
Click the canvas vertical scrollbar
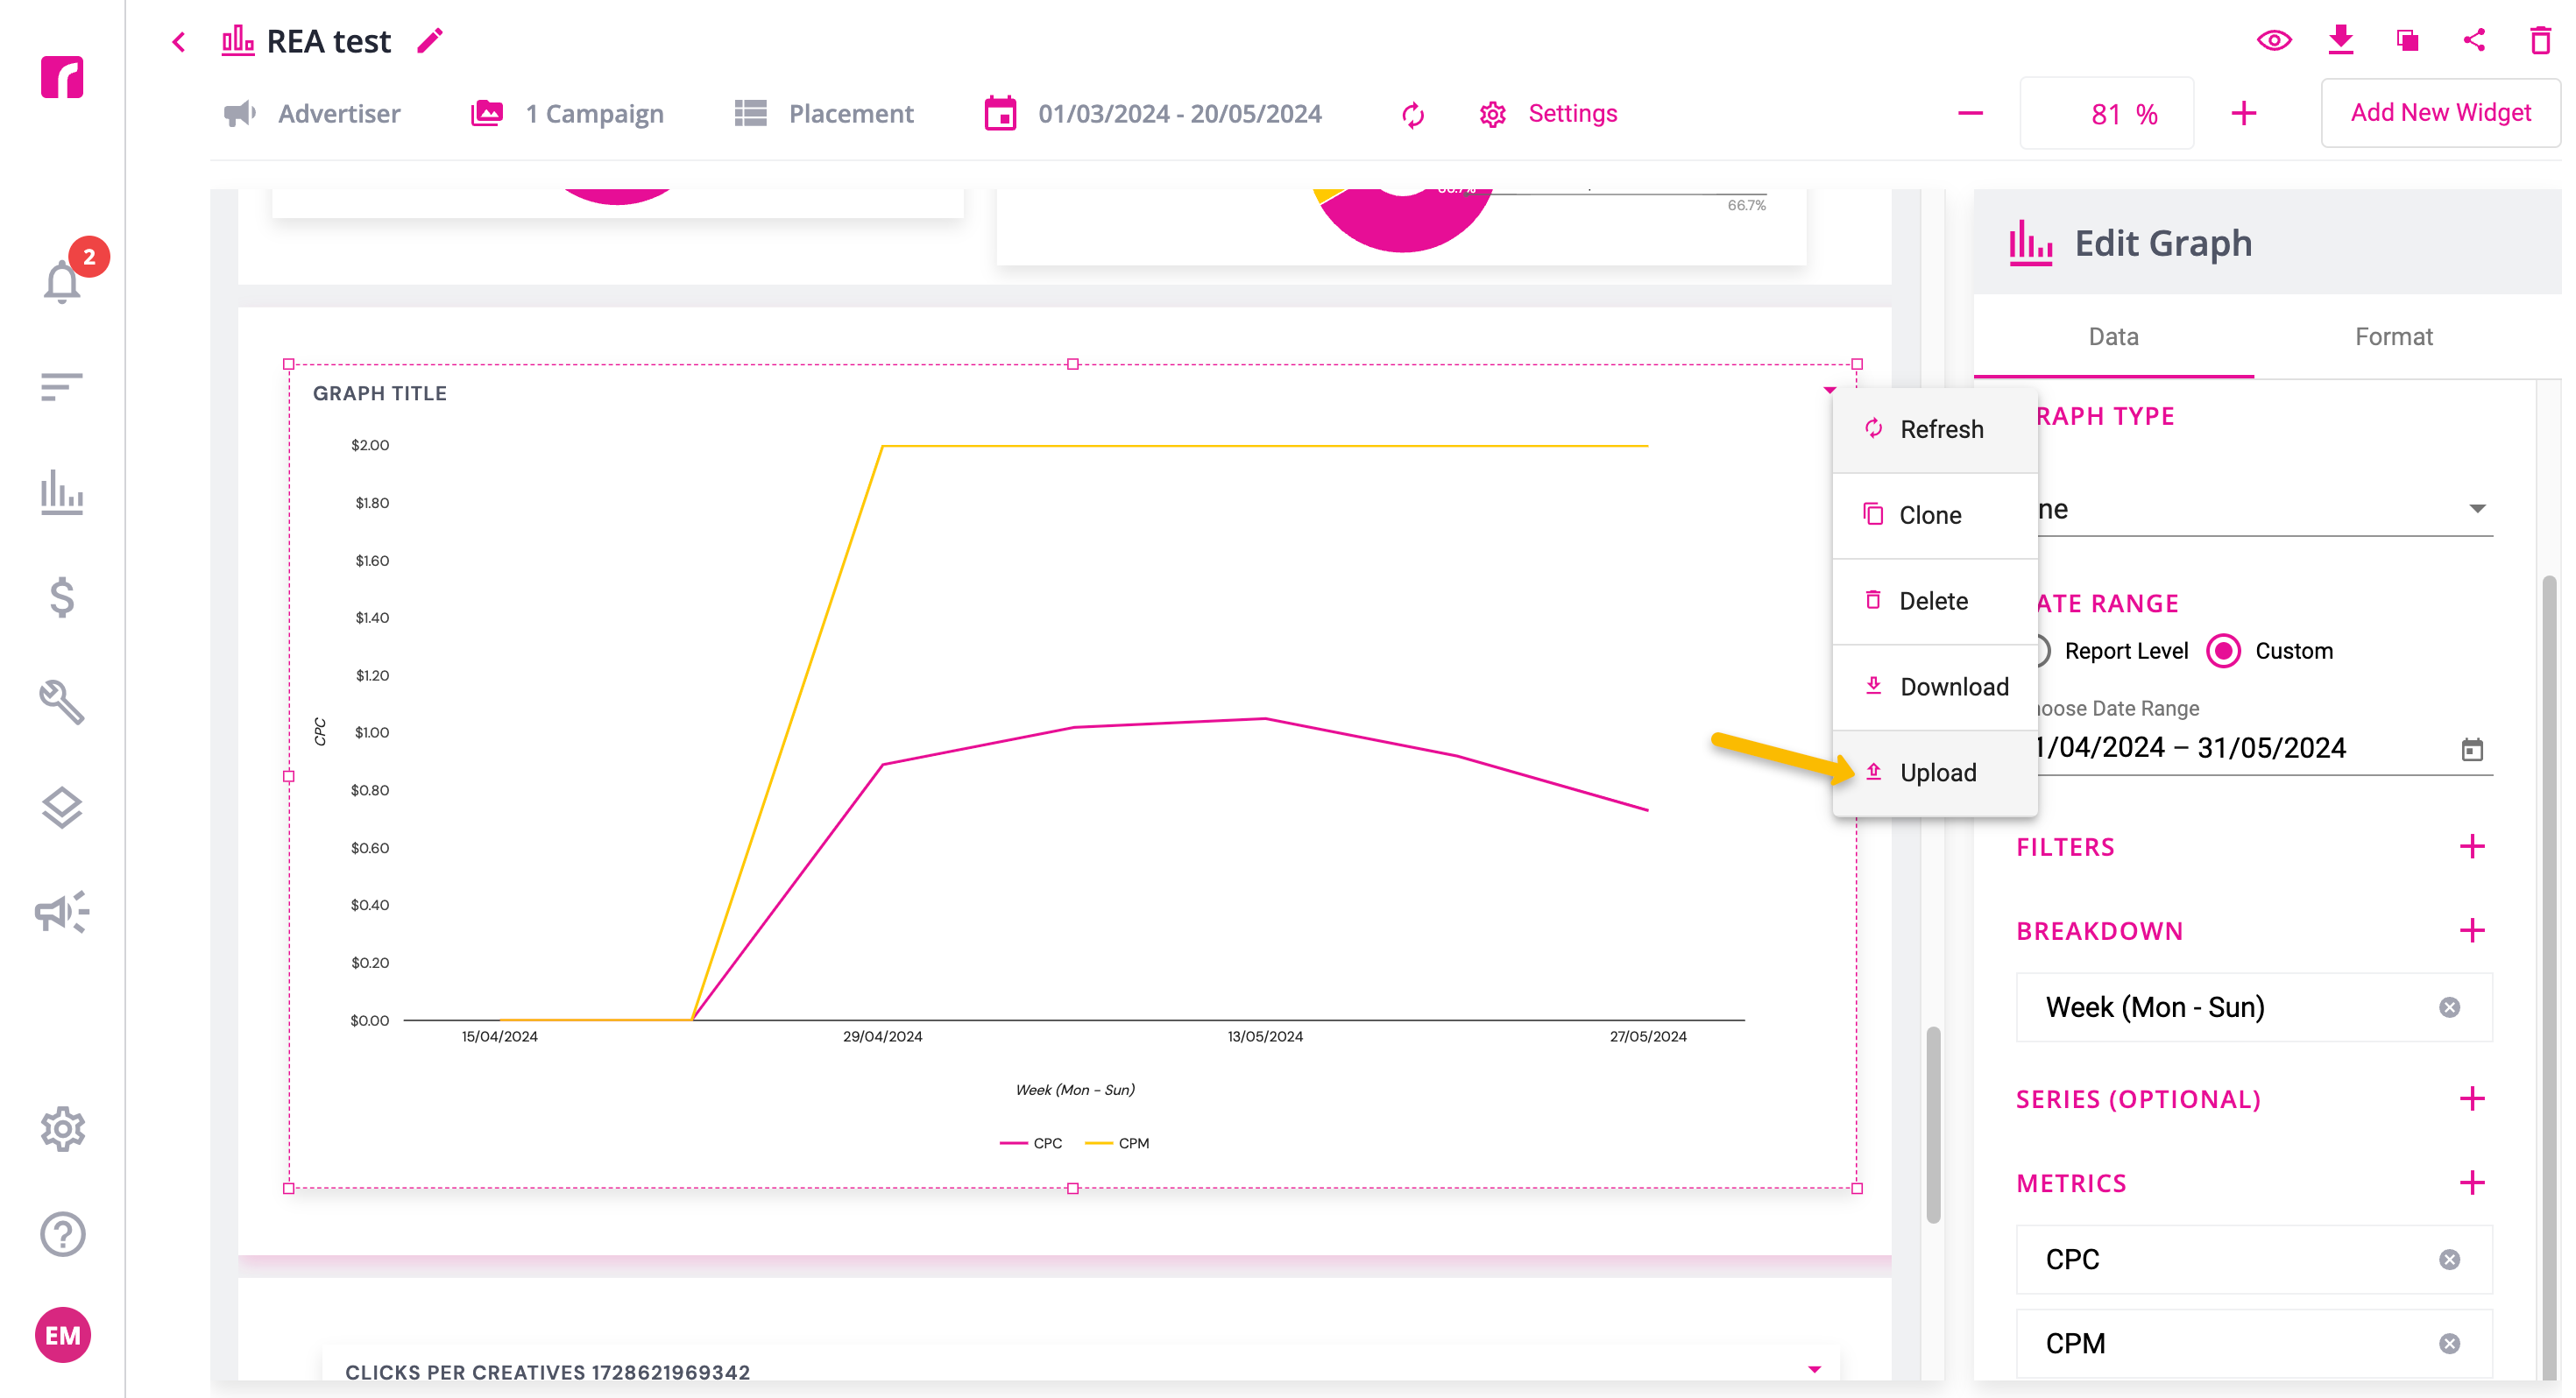click(x=1932, y=1124)
